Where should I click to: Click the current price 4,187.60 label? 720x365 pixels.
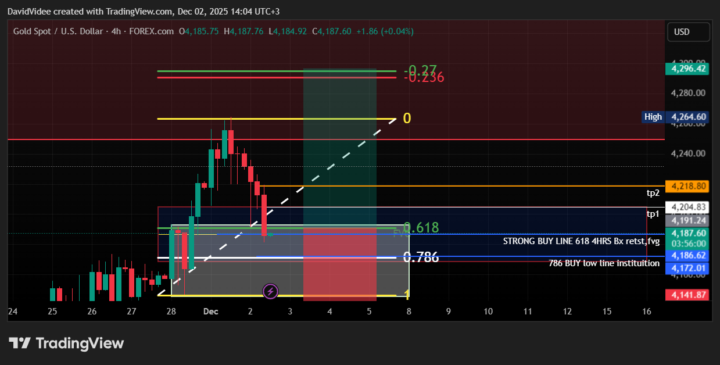(x=687, y=233)
